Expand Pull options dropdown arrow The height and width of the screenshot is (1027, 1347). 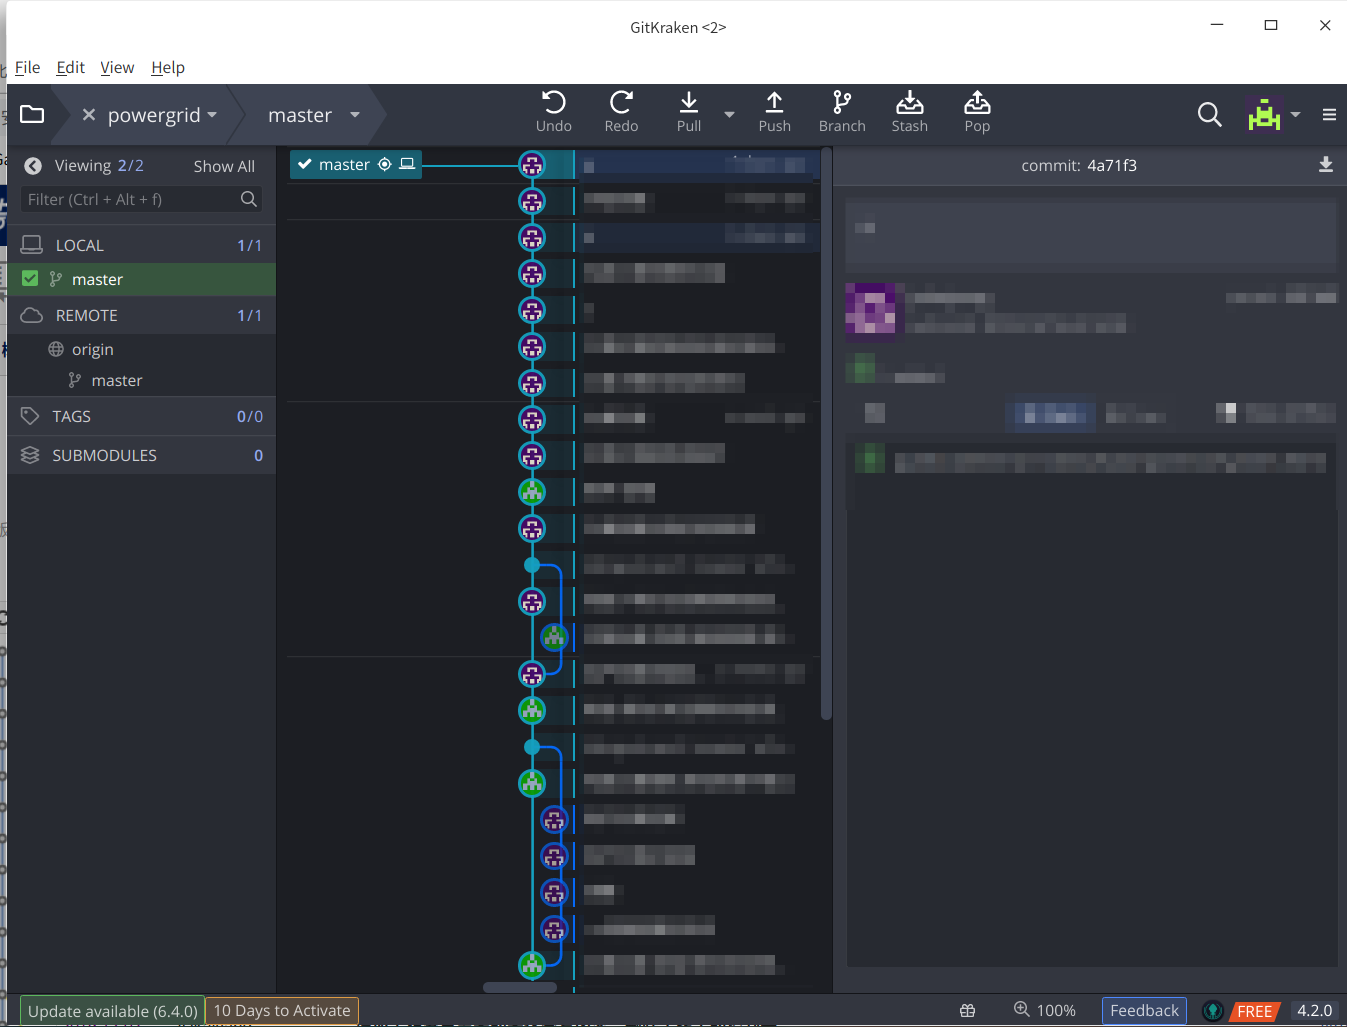(x=729, y=115)
